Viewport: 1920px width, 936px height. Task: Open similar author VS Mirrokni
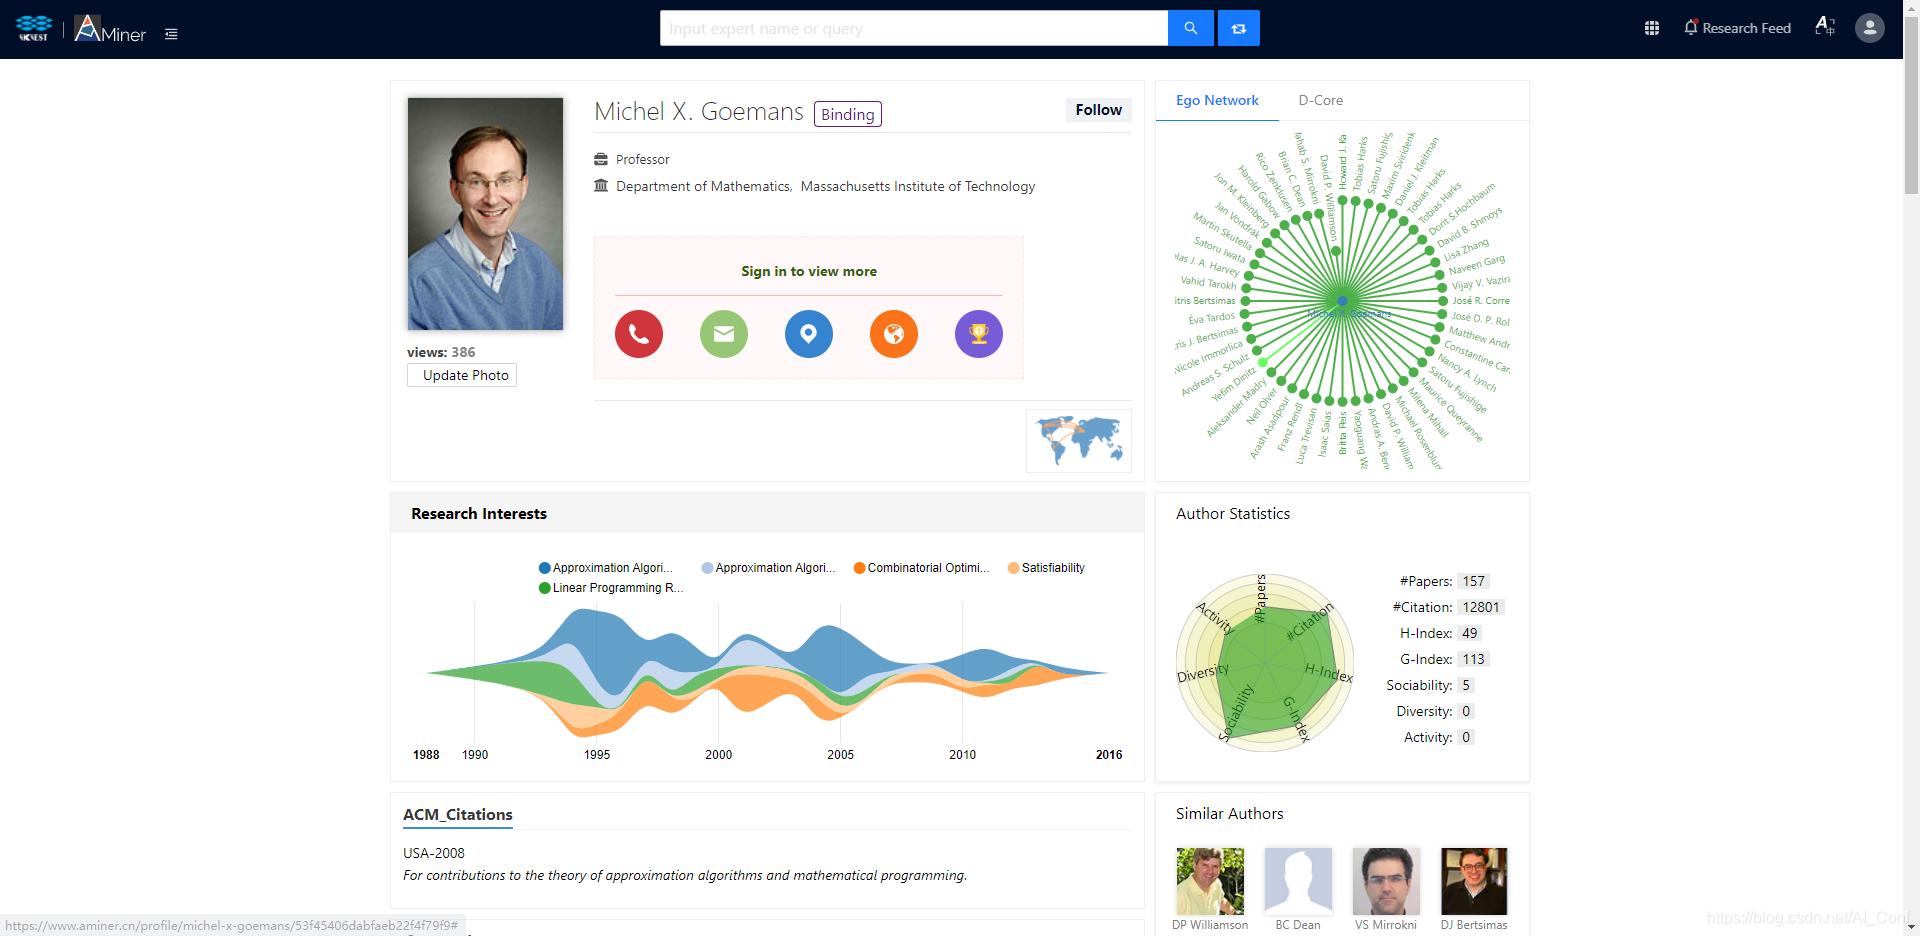point(1386,889)
